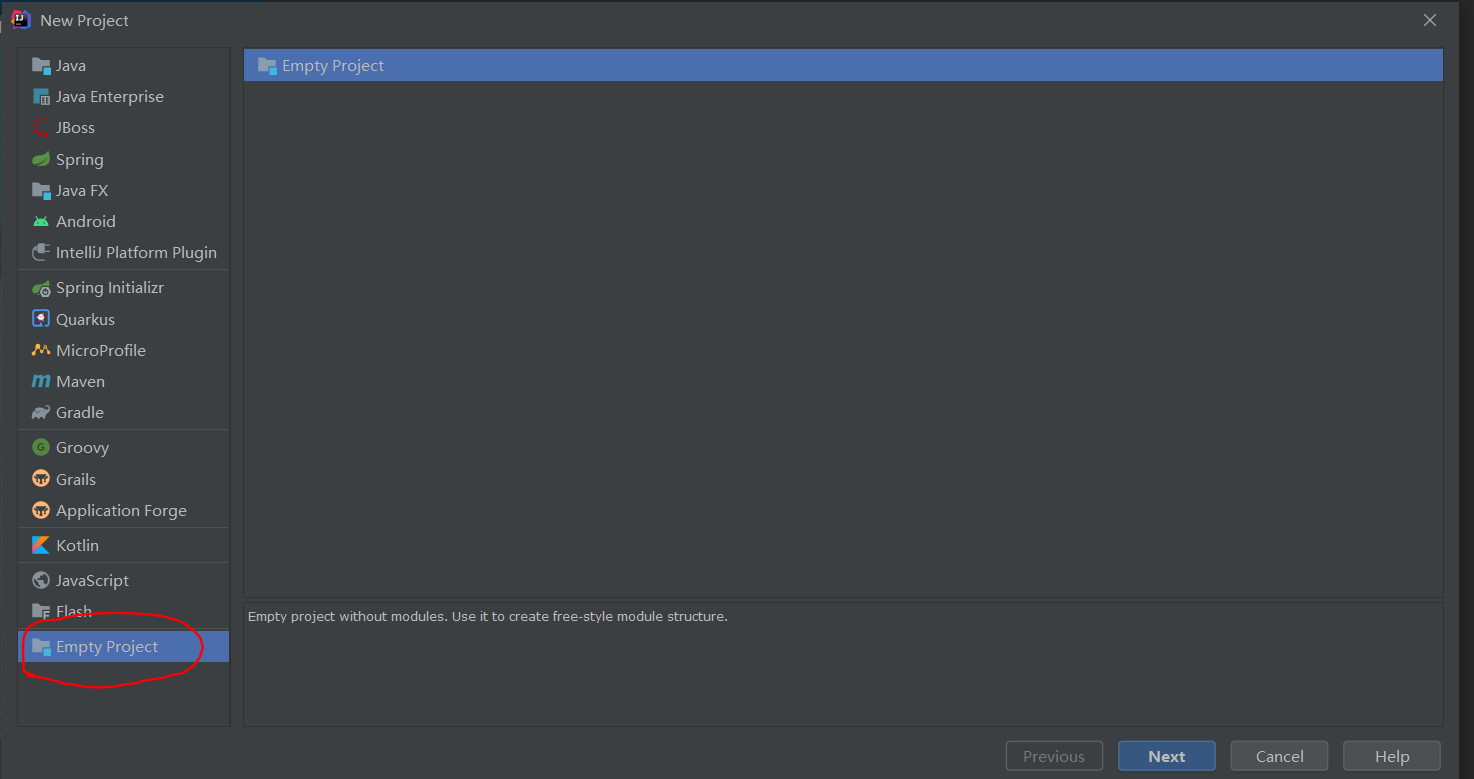
Task: Click the Empty Project icon in right pane
Action: (267, 66)
